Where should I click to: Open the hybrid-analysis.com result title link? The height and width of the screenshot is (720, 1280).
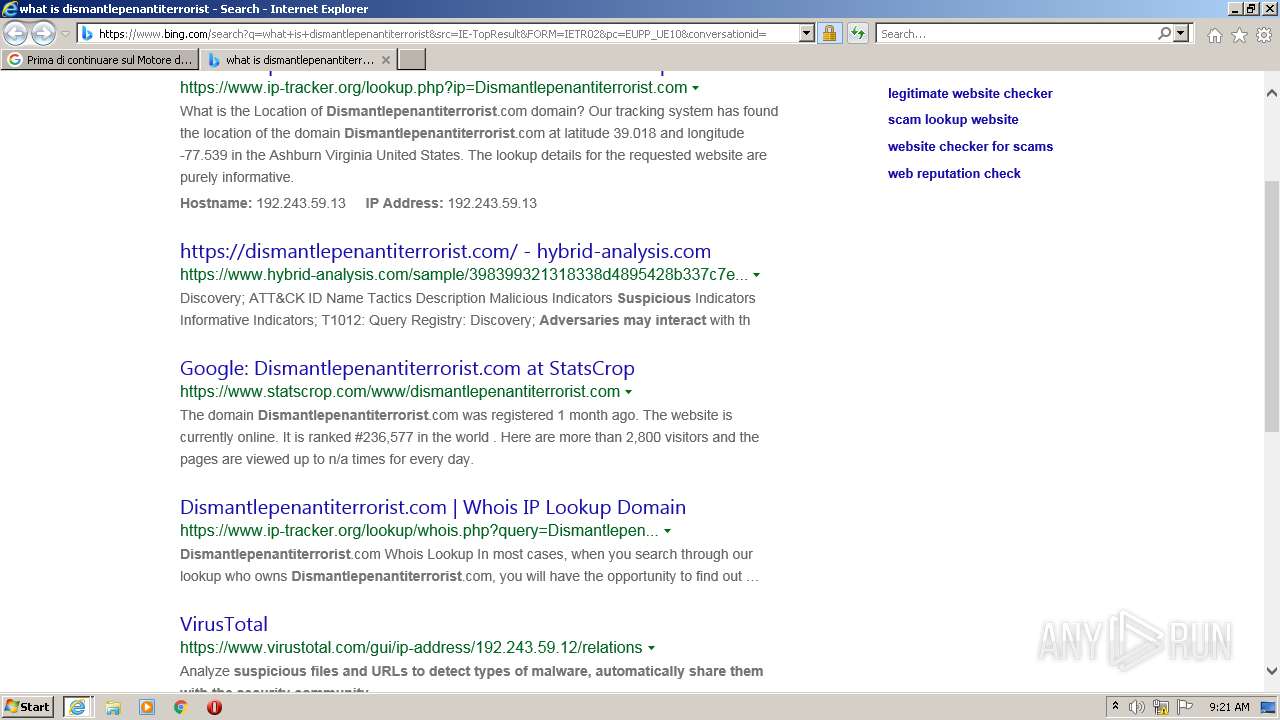(445, 251)
